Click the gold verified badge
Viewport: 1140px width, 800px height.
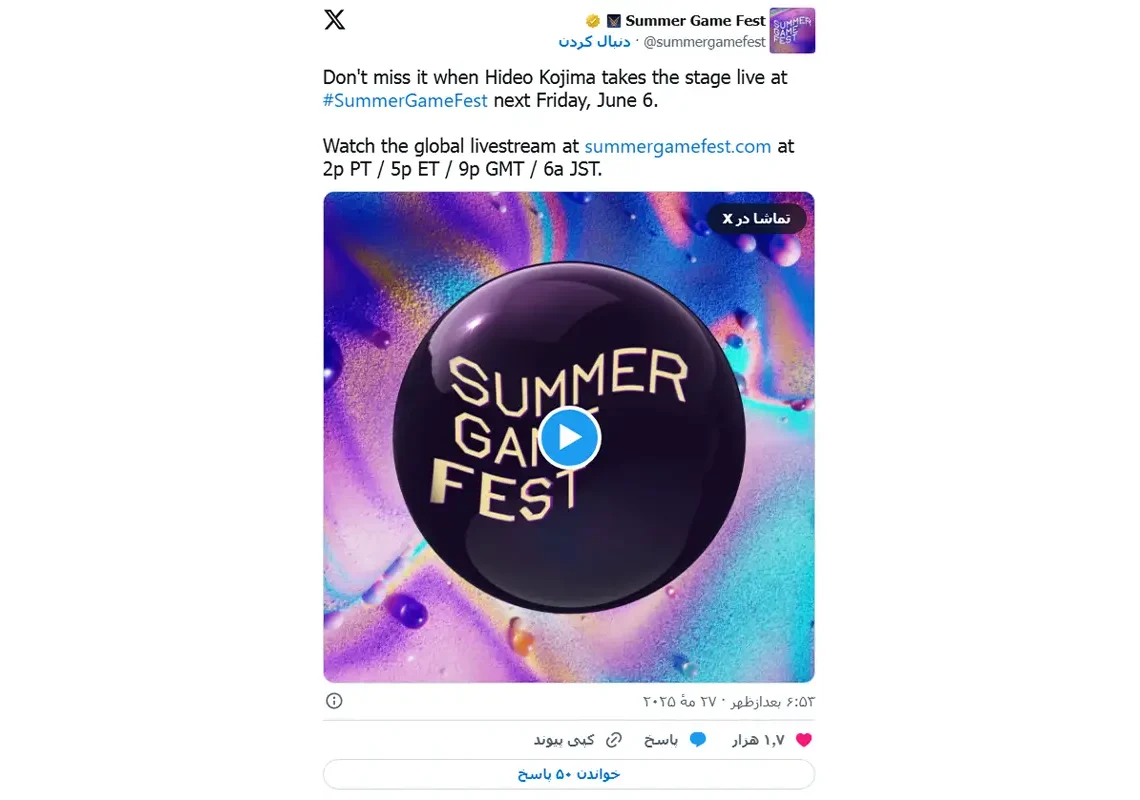593,21
